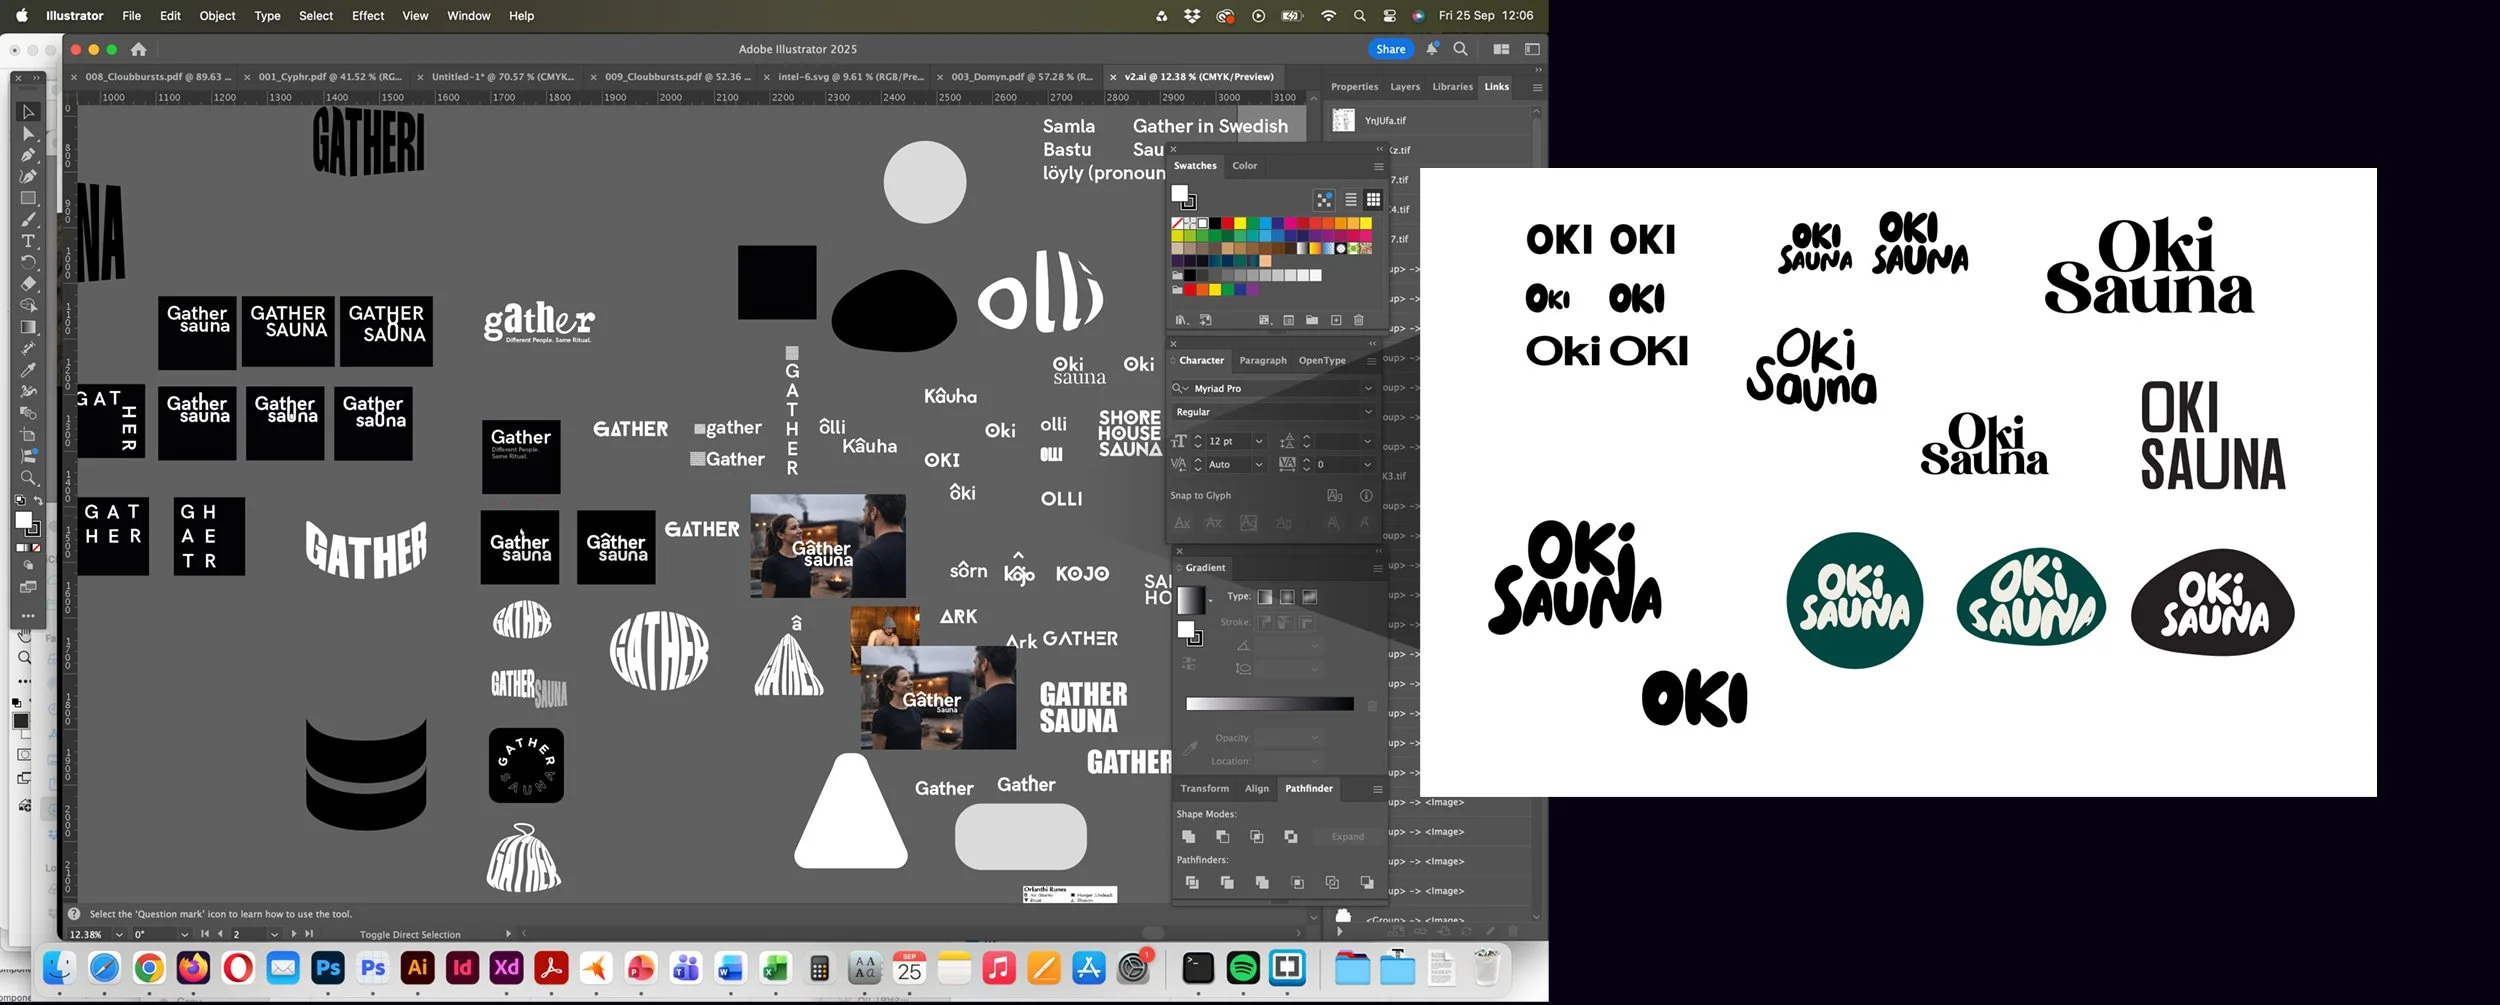Open the kerning Auto dropdown
Image resolution: width=2500 pixels, height=1005 pixels.
tap(1260, 465)
